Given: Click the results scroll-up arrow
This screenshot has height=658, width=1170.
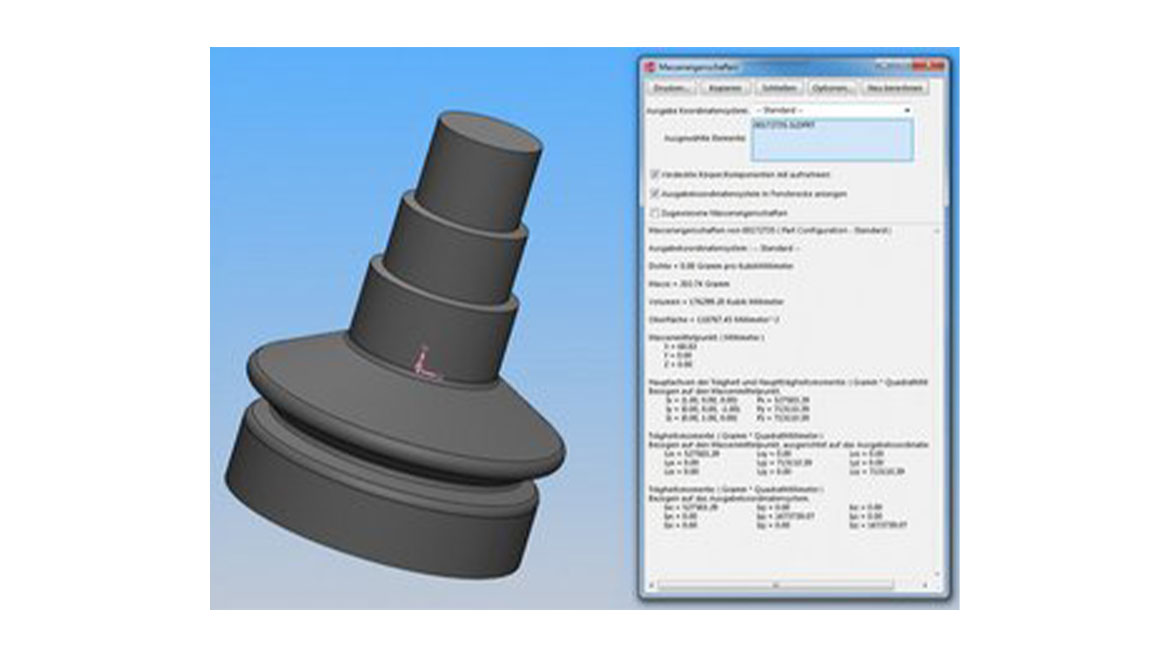Looking at the screenshot, I should pos(937,232).
